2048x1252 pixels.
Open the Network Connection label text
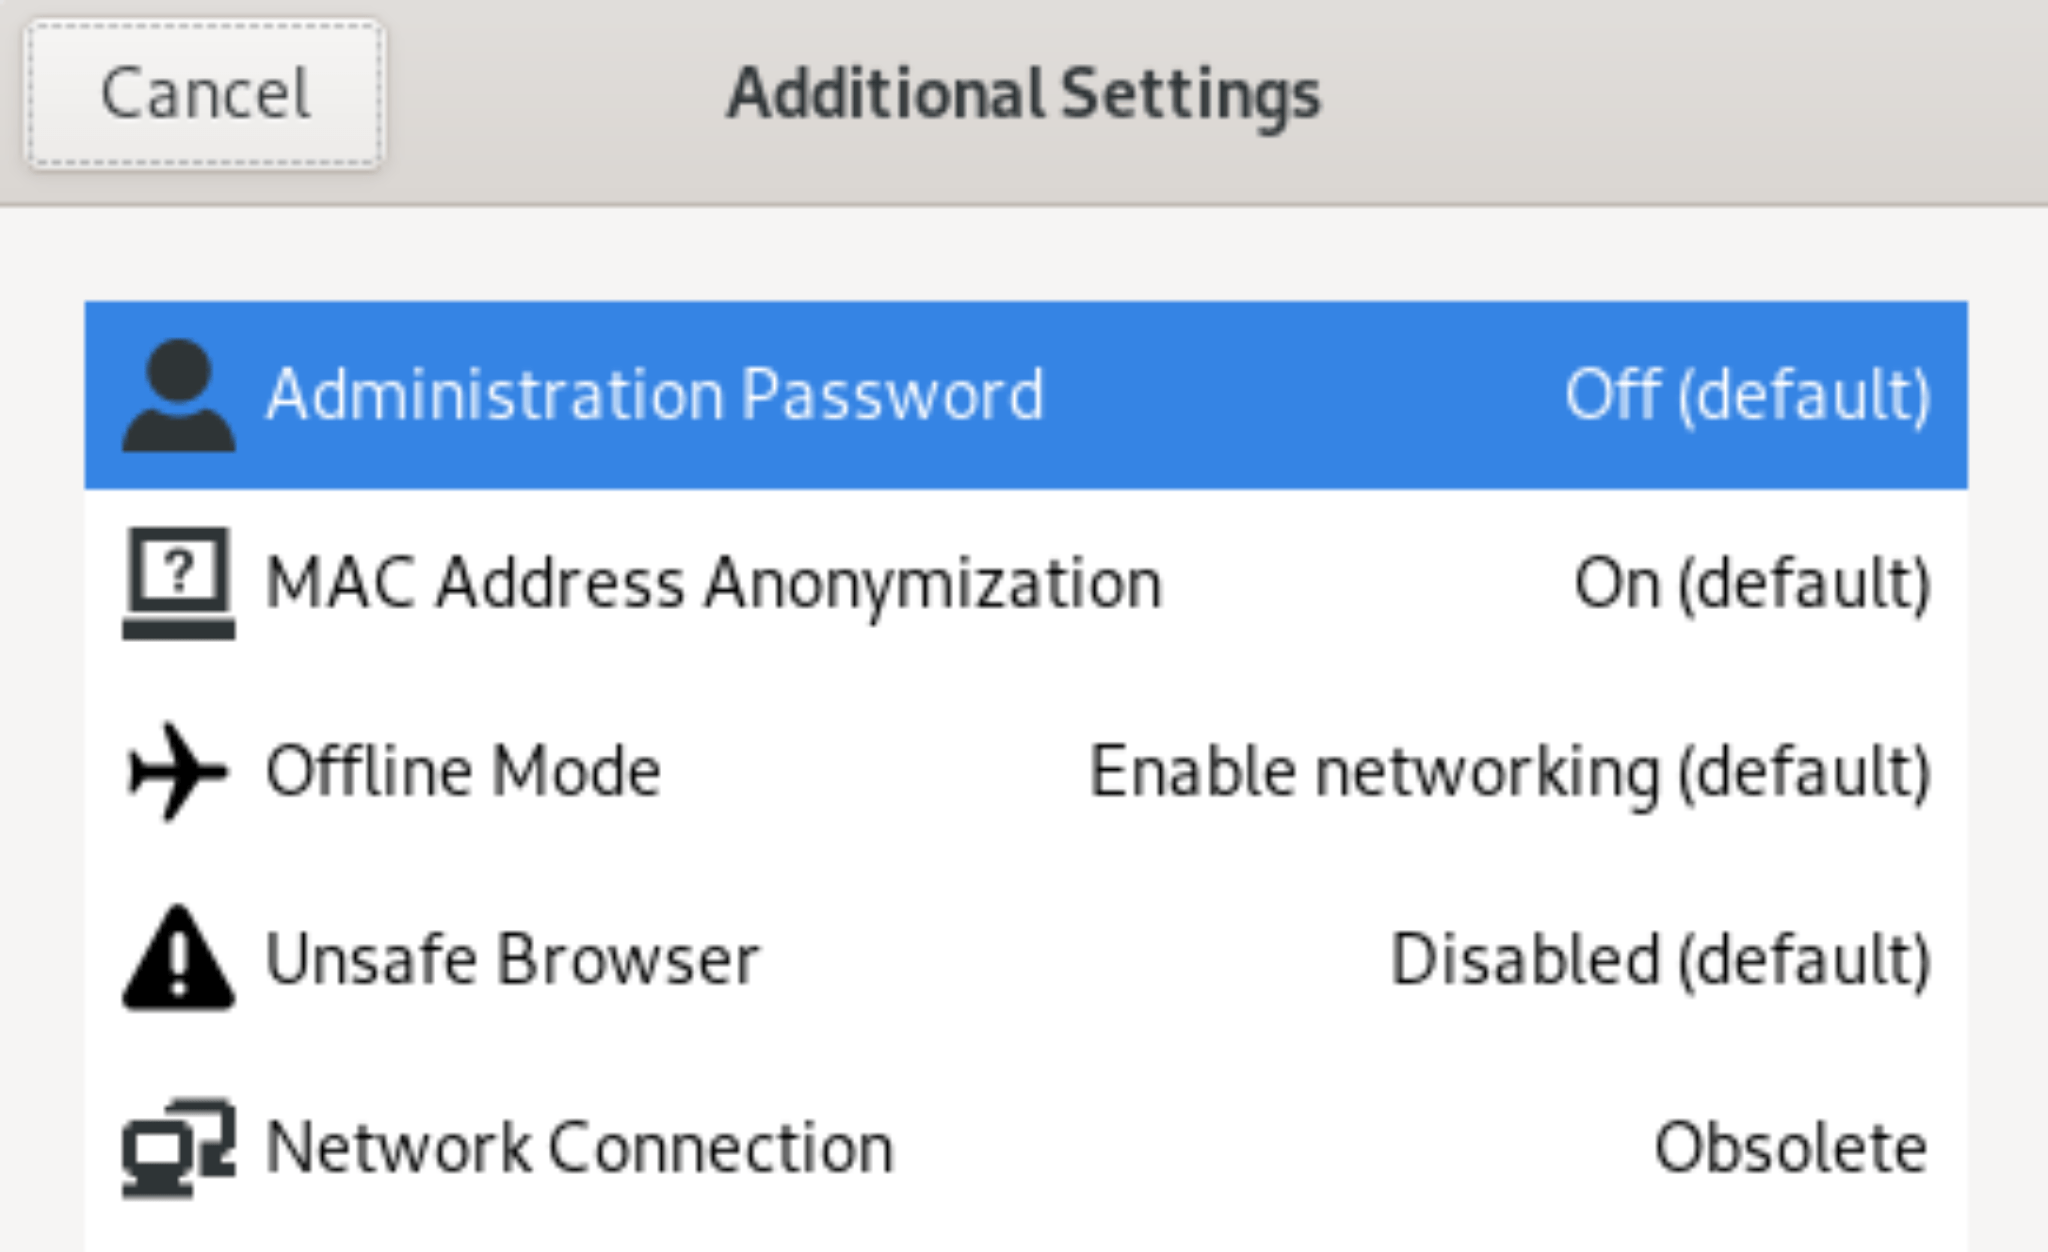tap(580, 1147)
